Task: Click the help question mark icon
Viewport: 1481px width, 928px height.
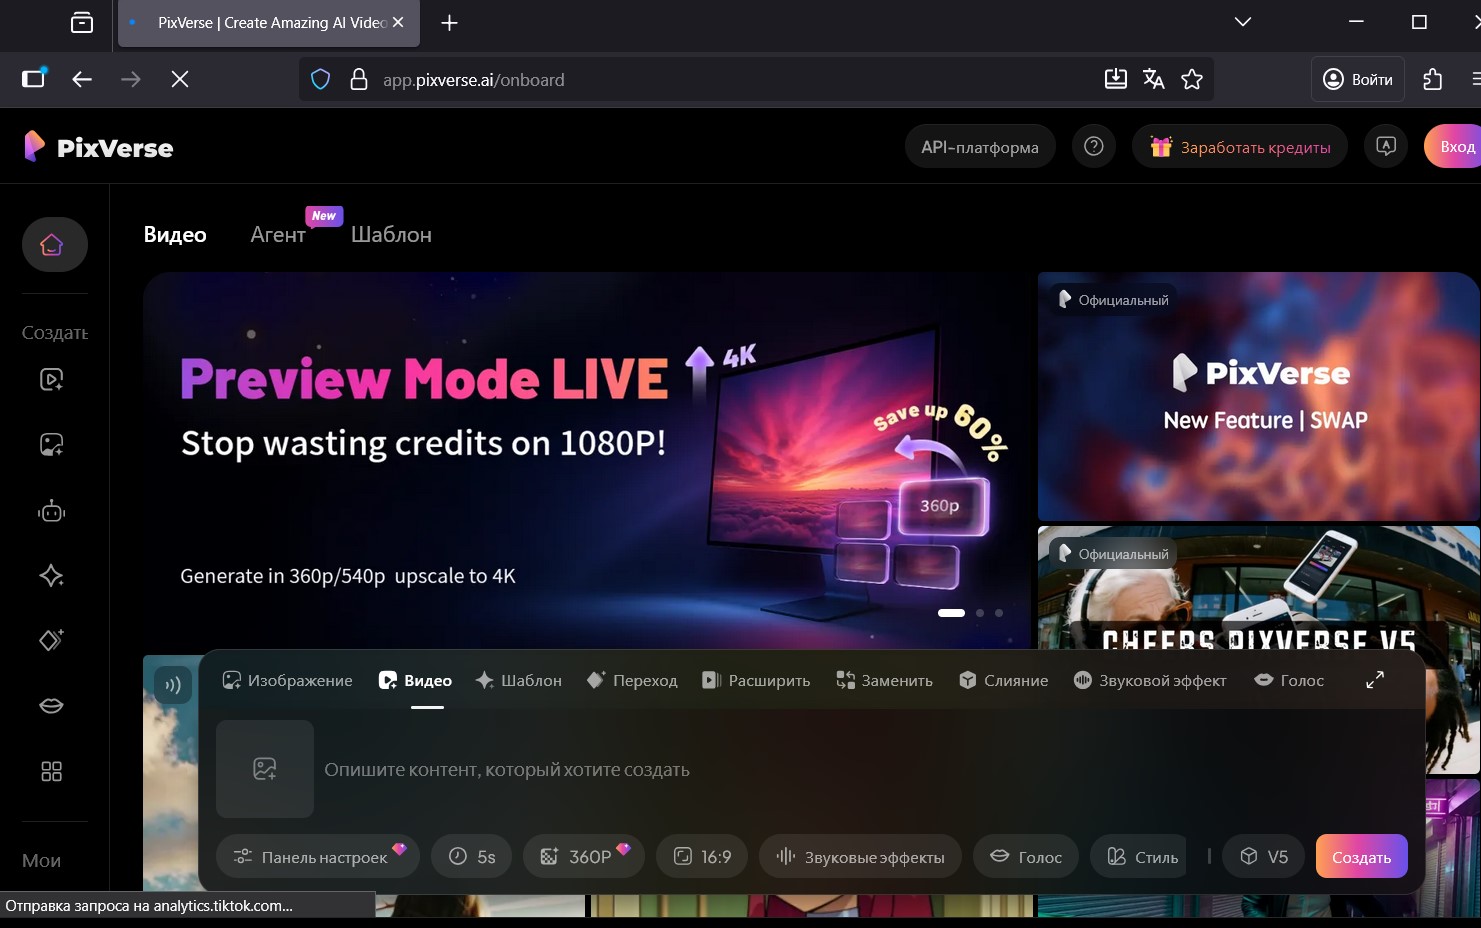Action: [1093, 147]
